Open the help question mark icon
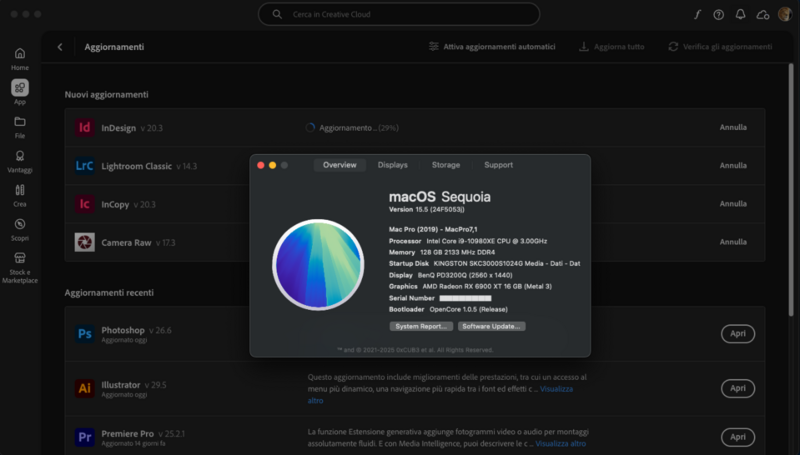The height and width of the screenshot is (455, 800). coord(718,14)
